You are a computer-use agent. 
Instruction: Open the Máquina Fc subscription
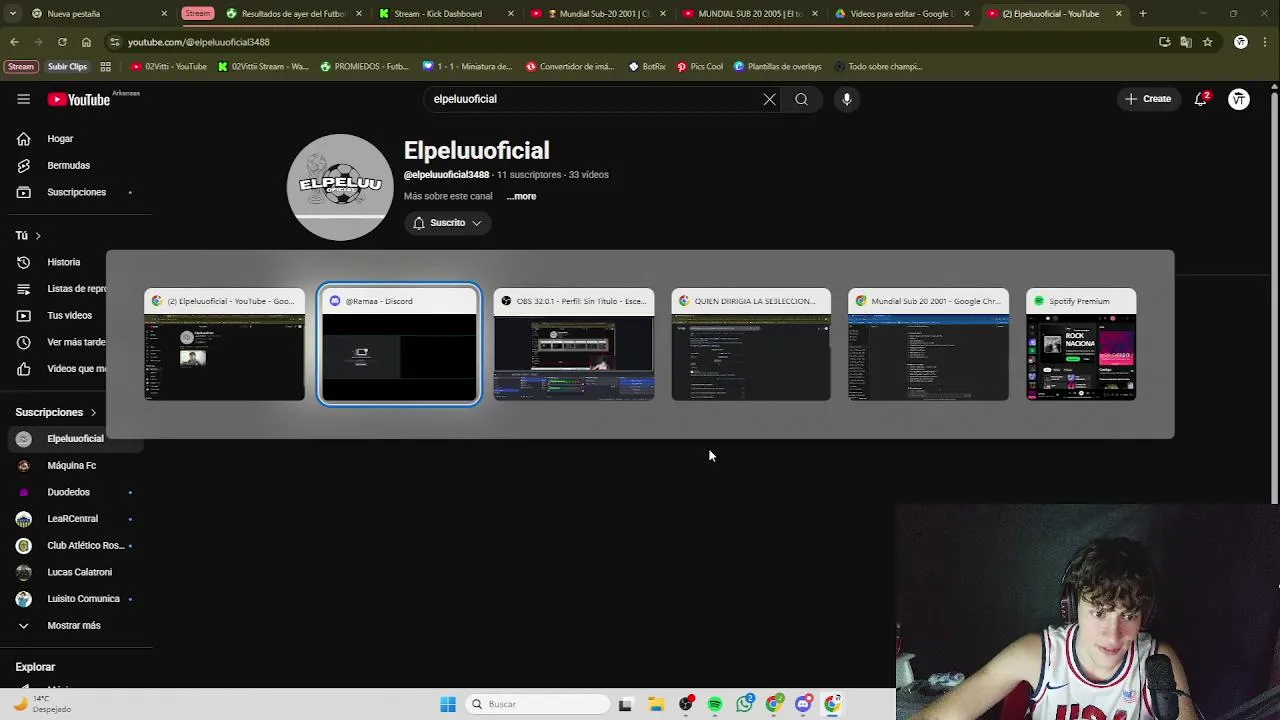click(71, 465)
